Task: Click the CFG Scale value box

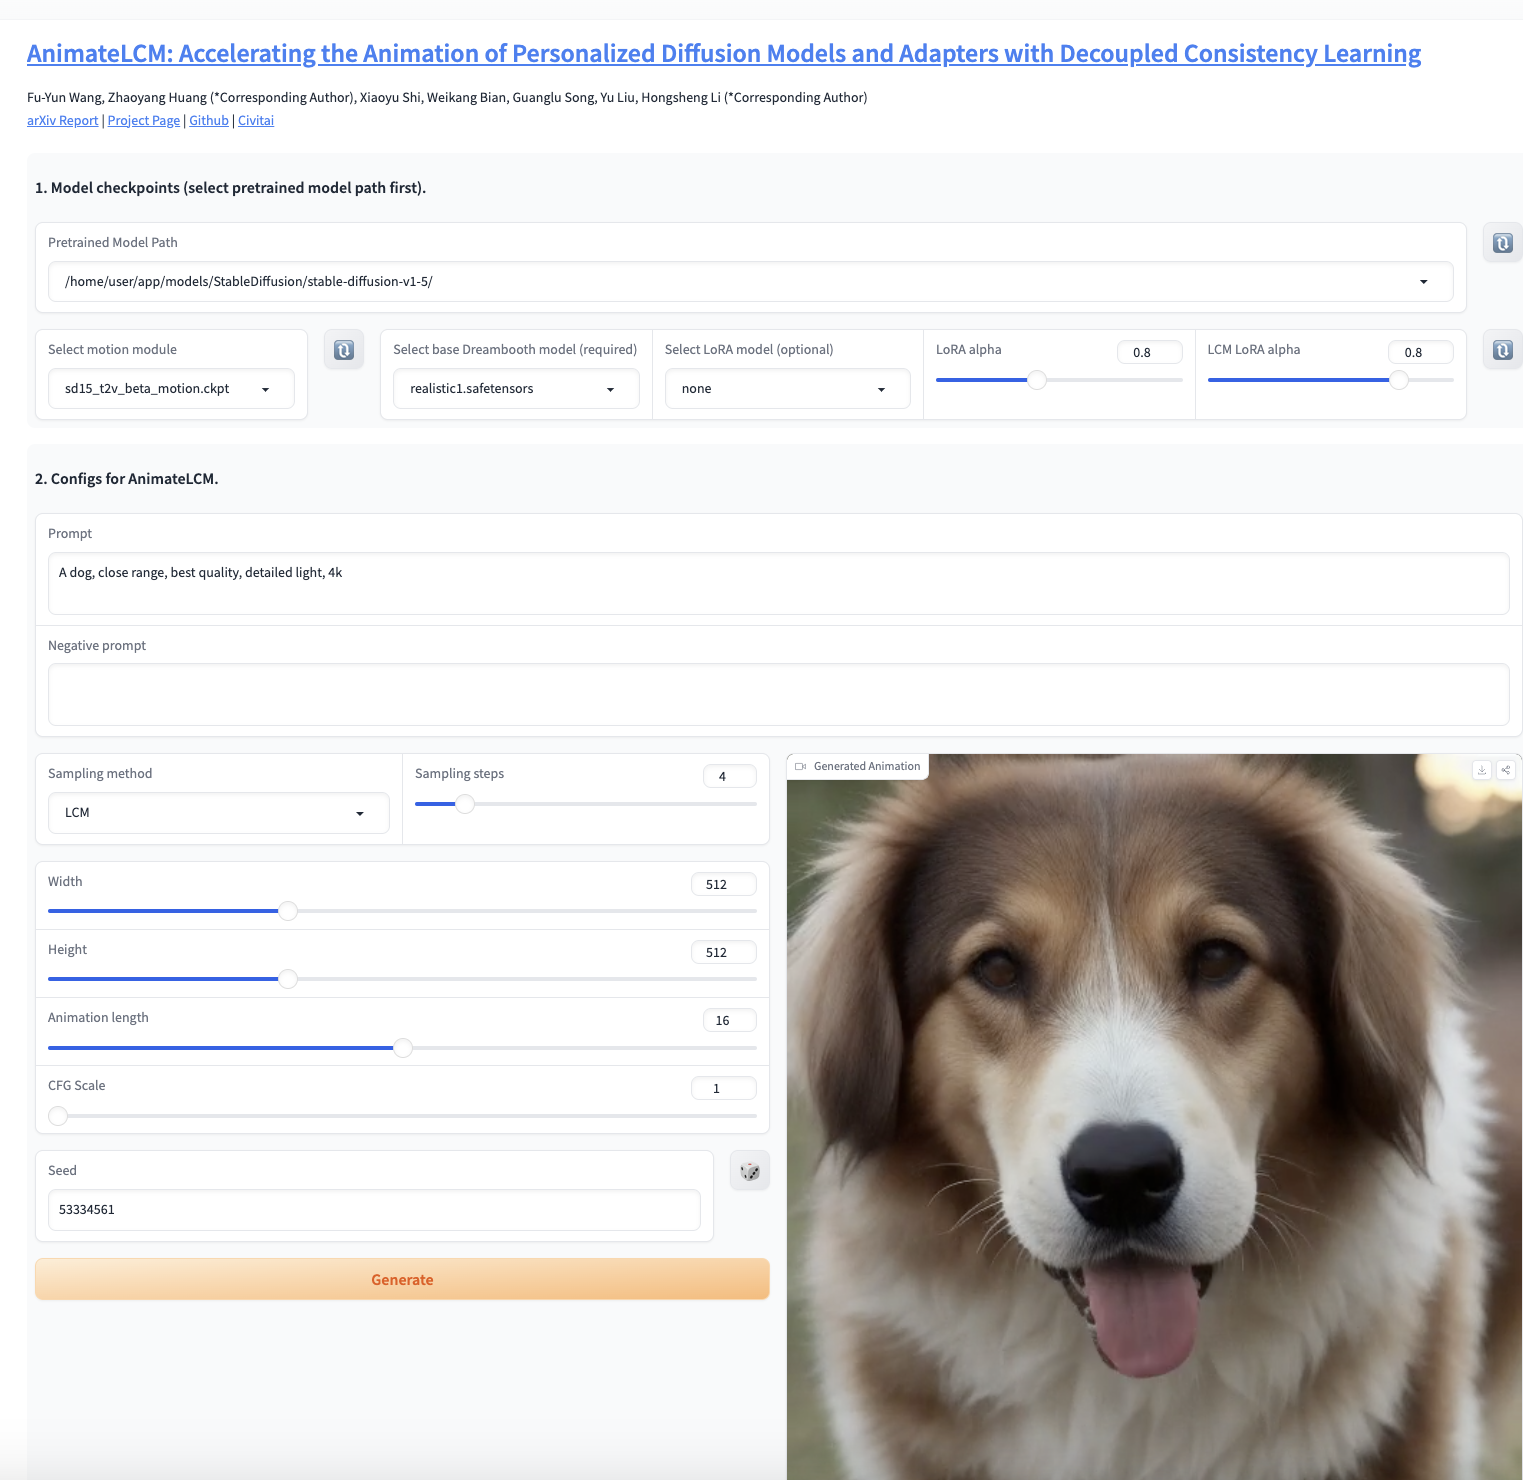Action: 724,1088
